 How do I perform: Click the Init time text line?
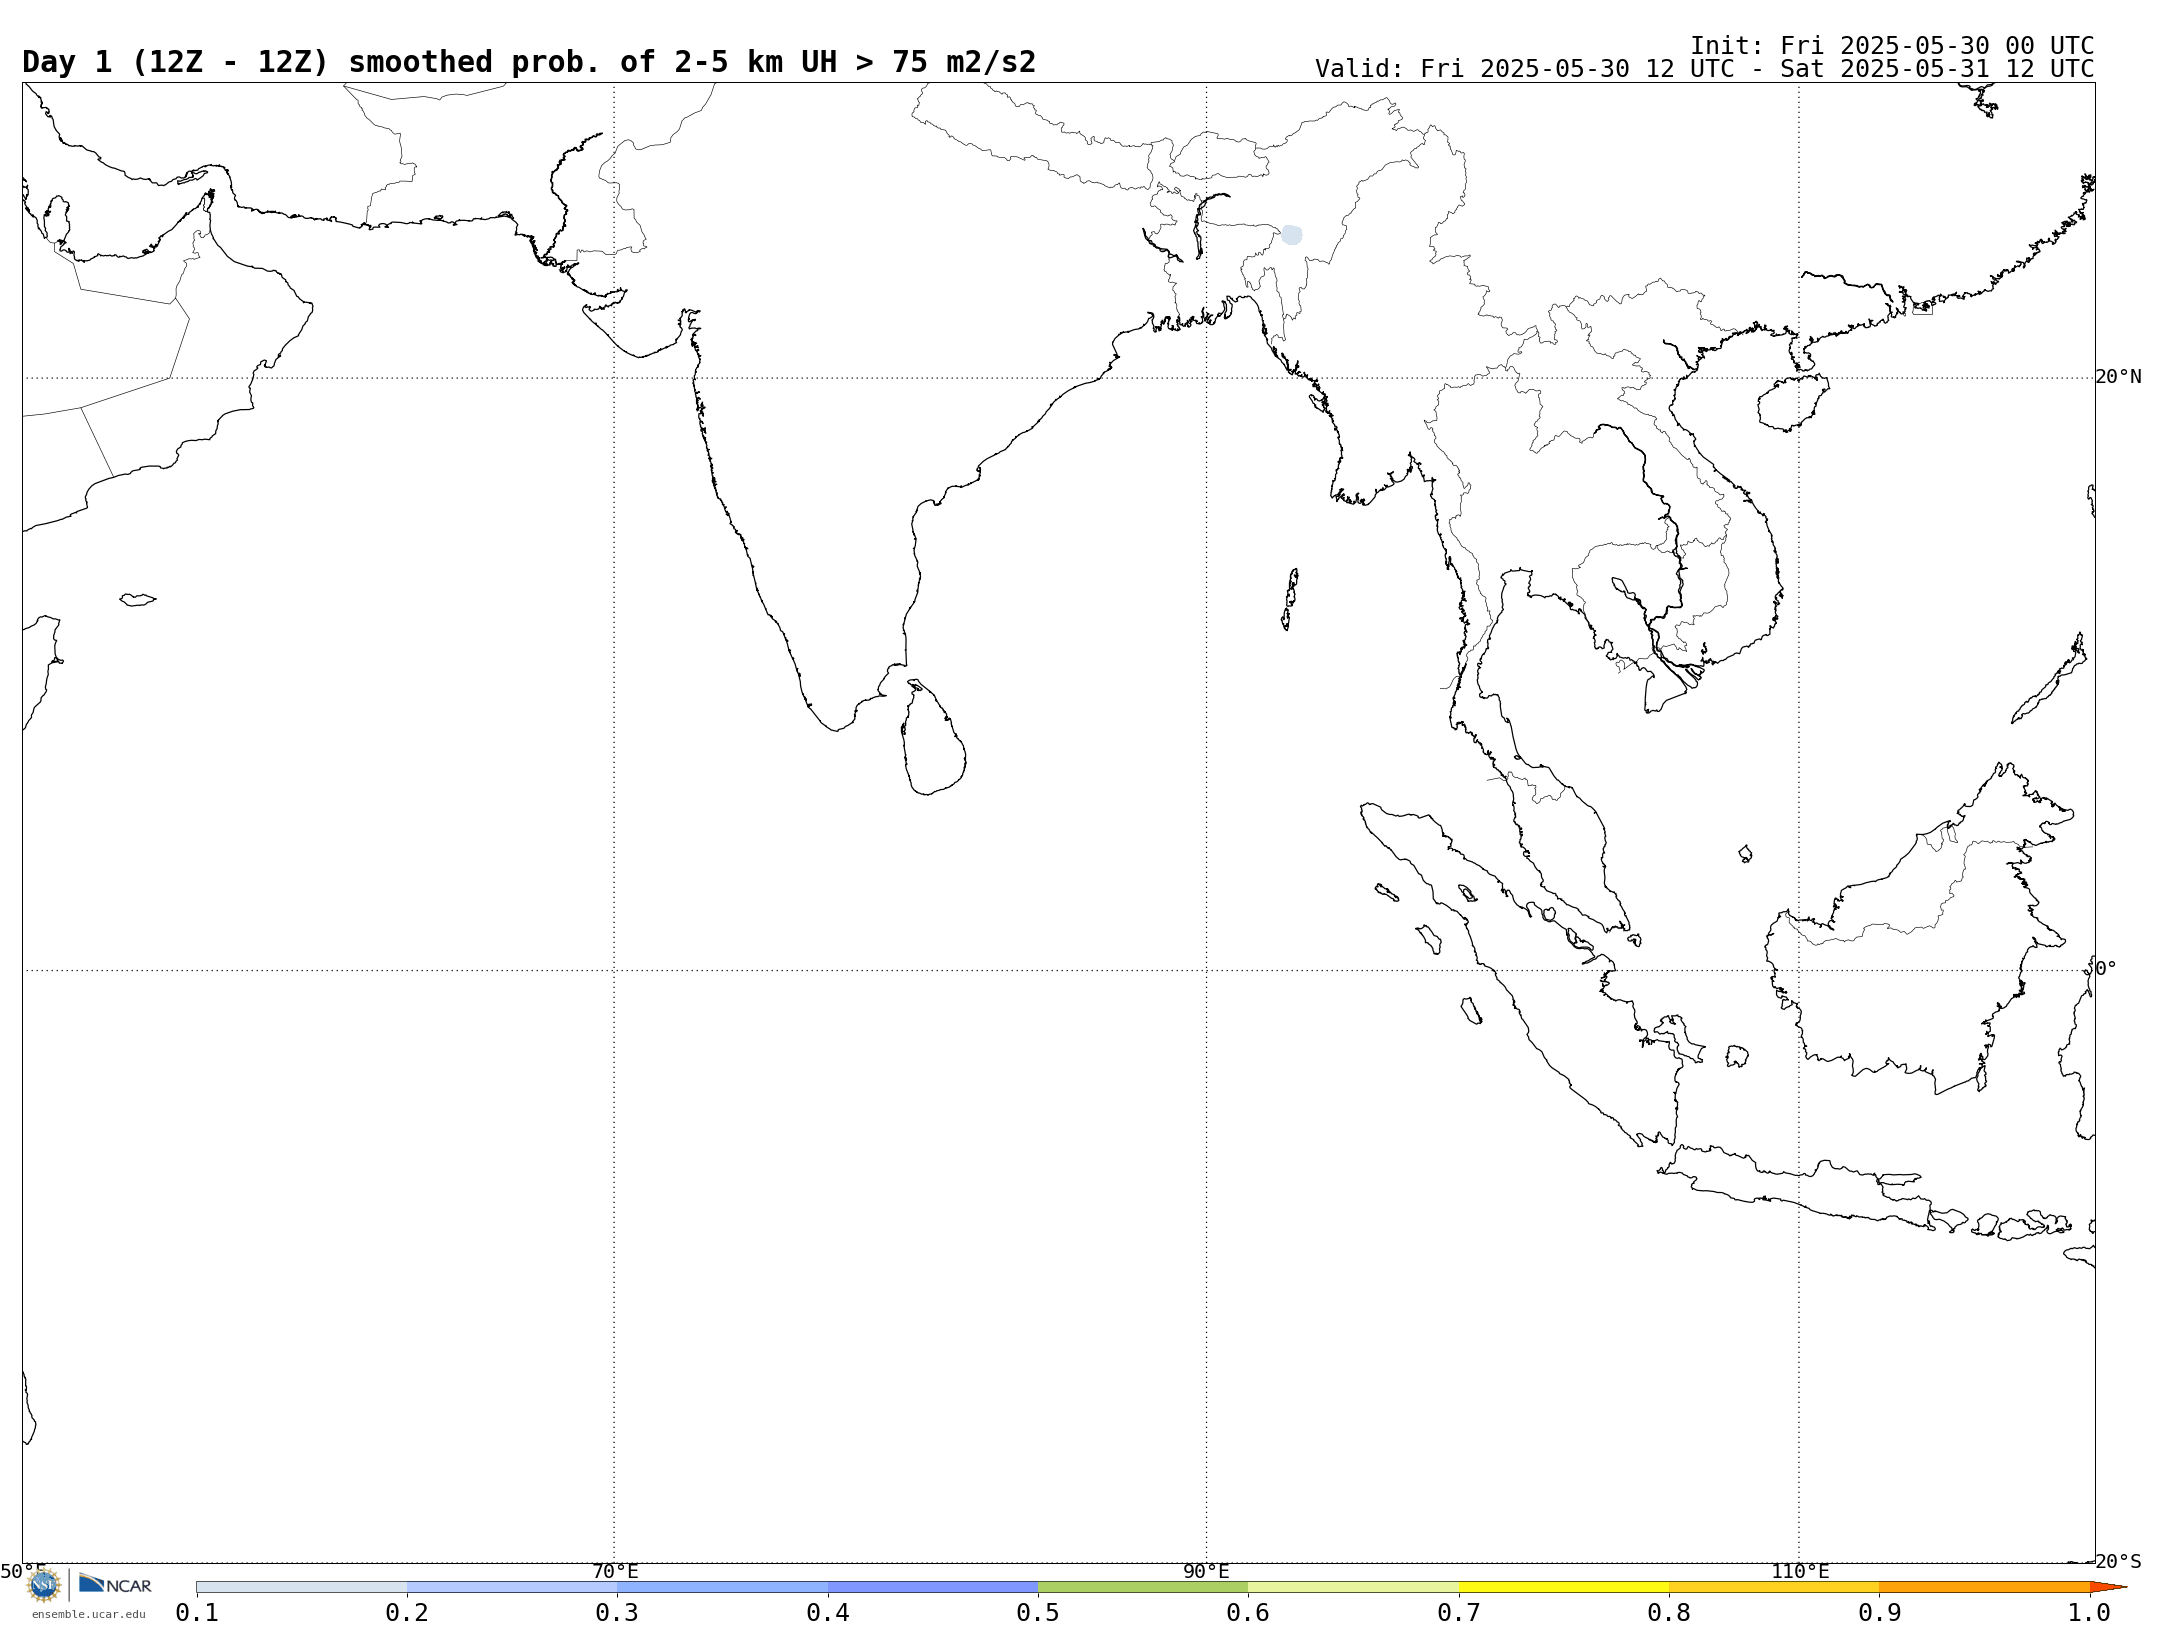1892,46
